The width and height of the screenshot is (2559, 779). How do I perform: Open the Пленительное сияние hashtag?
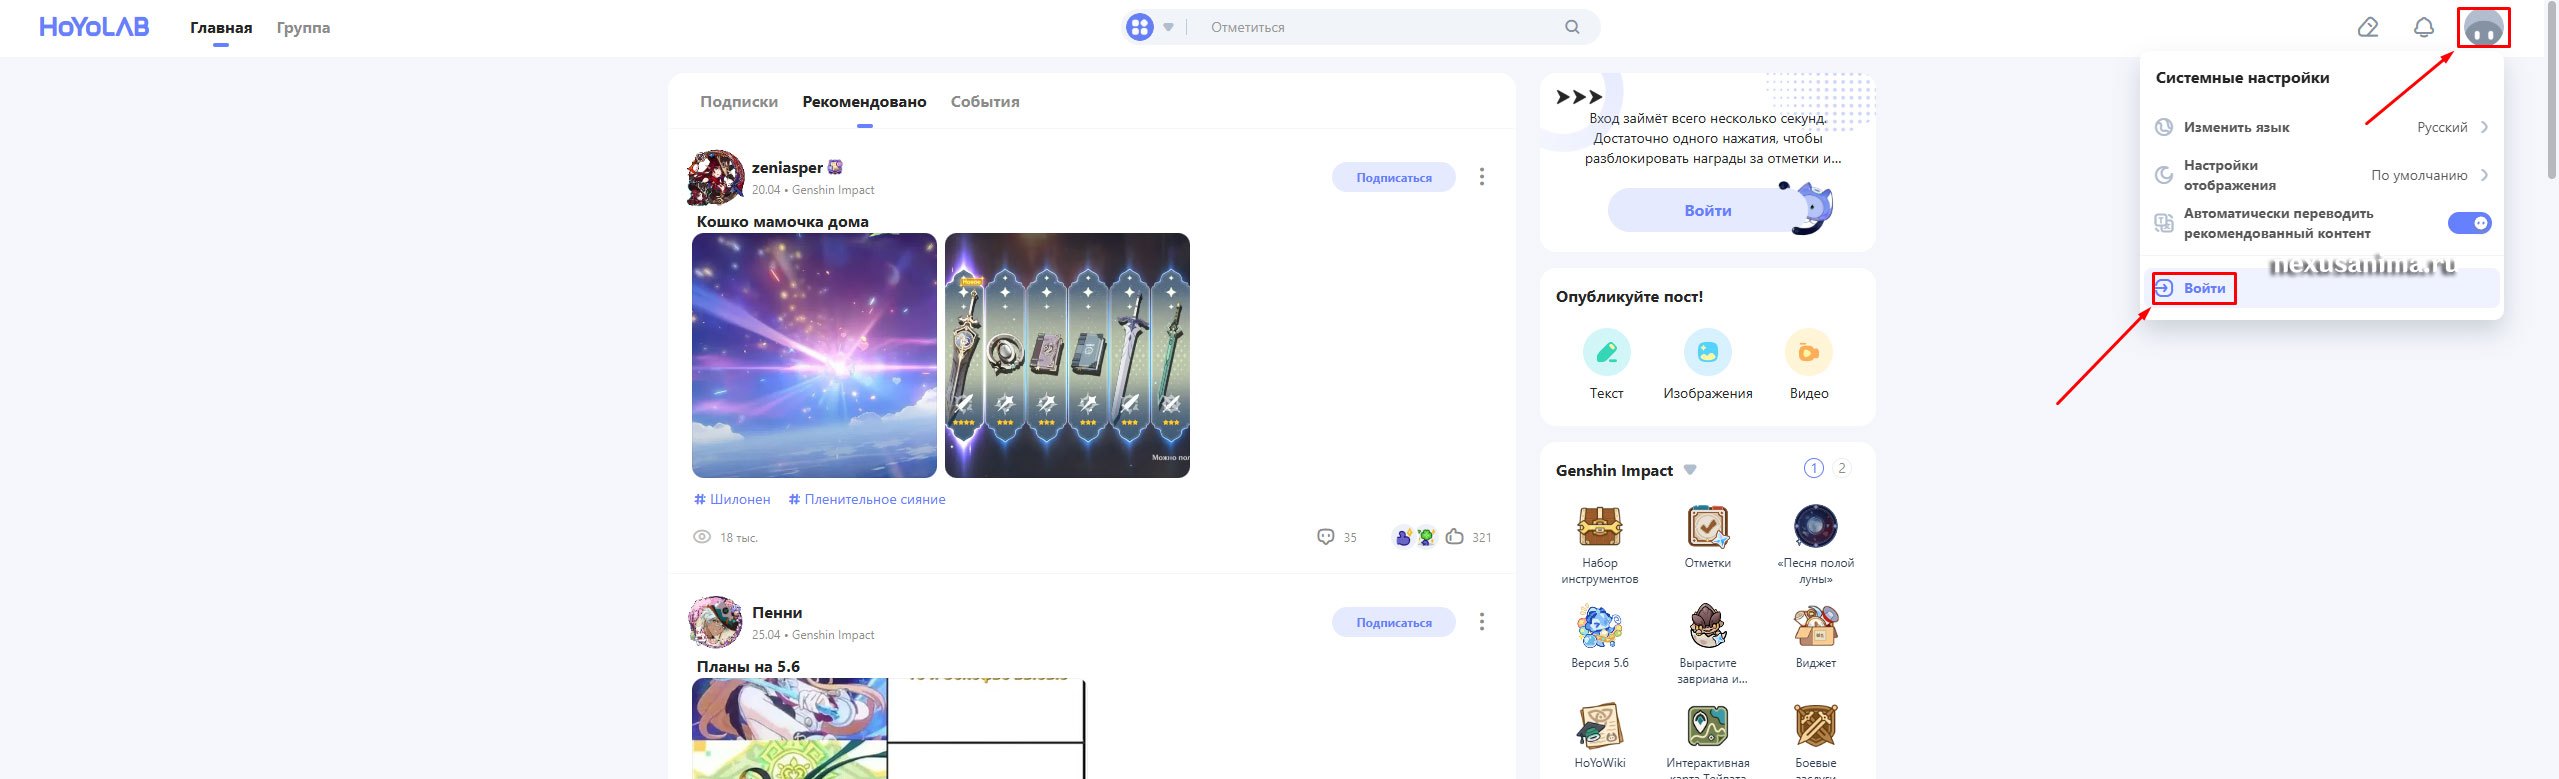point(866,499)
